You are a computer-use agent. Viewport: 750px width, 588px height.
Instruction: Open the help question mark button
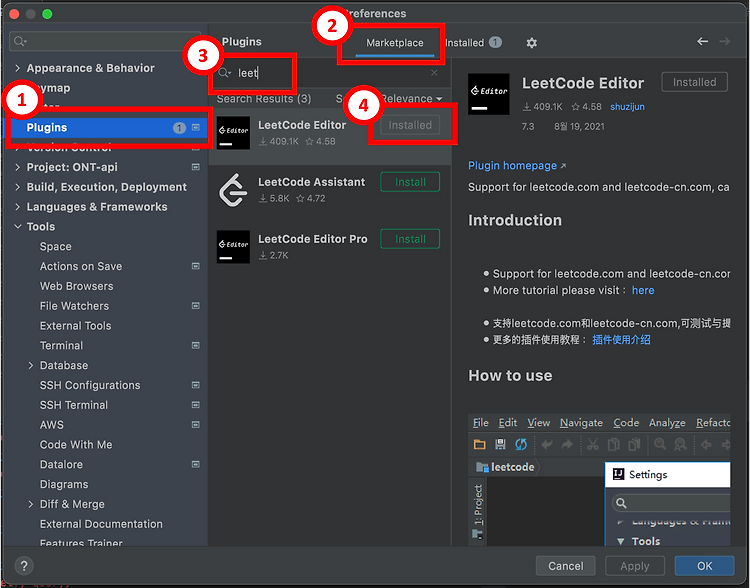(x=24, y=566)
